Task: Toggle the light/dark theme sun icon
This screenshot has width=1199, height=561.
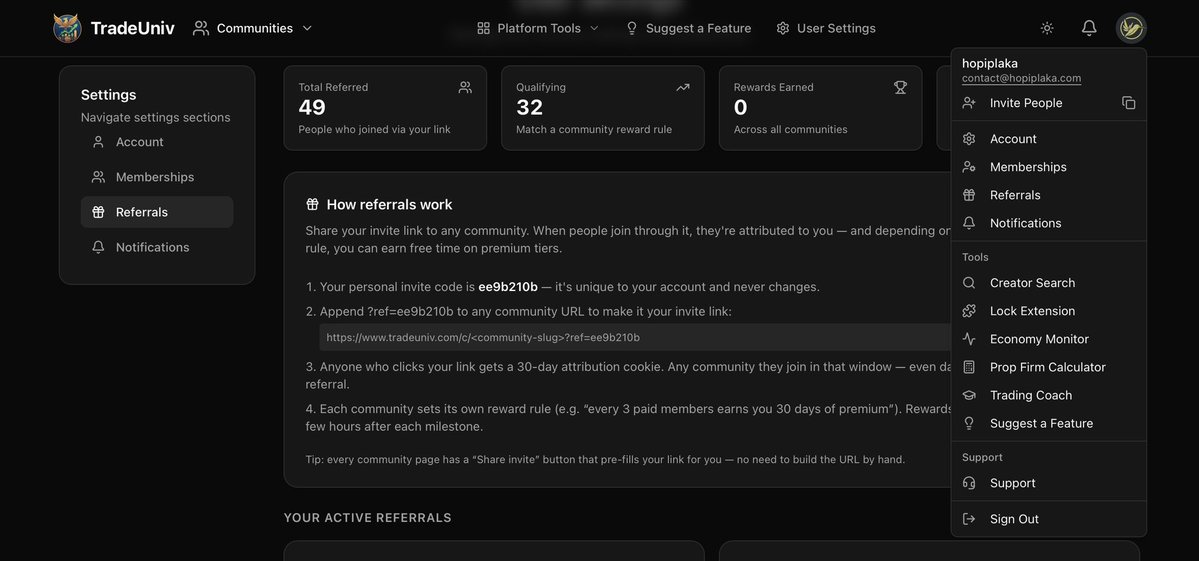Action: tap(1047, 28)
